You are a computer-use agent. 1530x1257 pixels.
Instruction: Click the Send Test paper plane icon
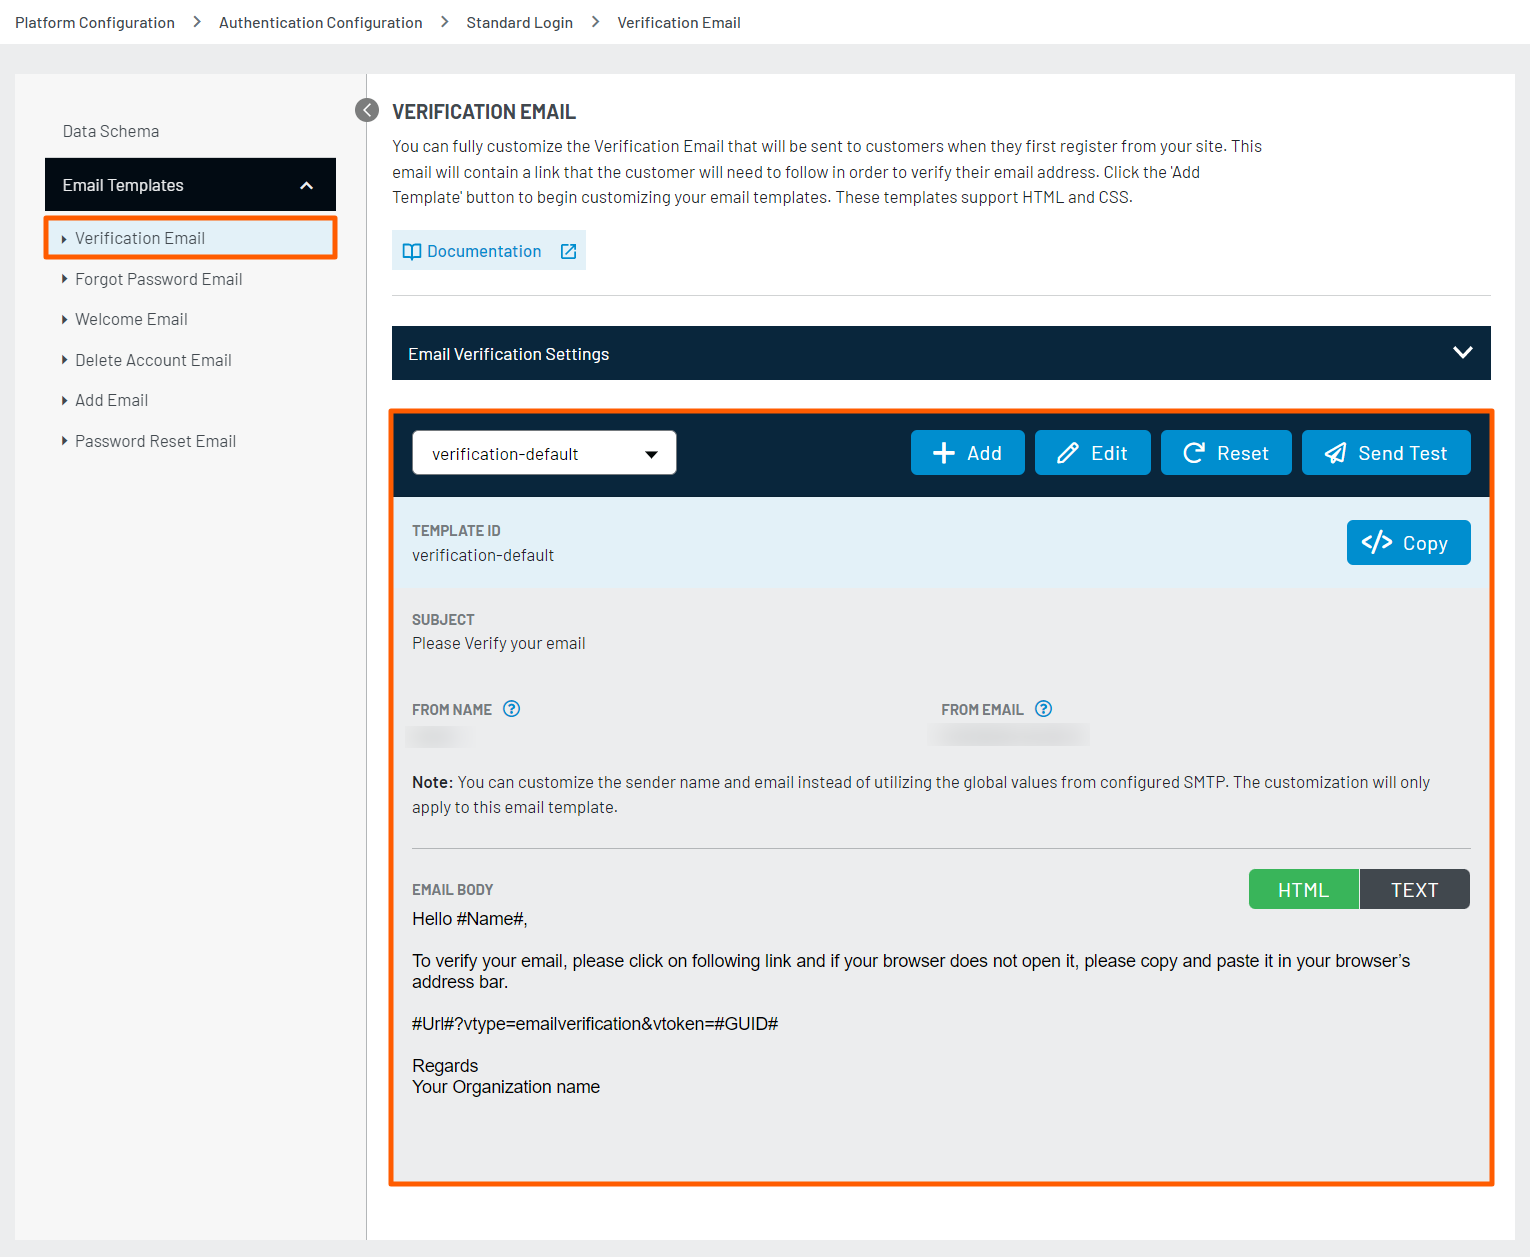[x=1334, y=452]
